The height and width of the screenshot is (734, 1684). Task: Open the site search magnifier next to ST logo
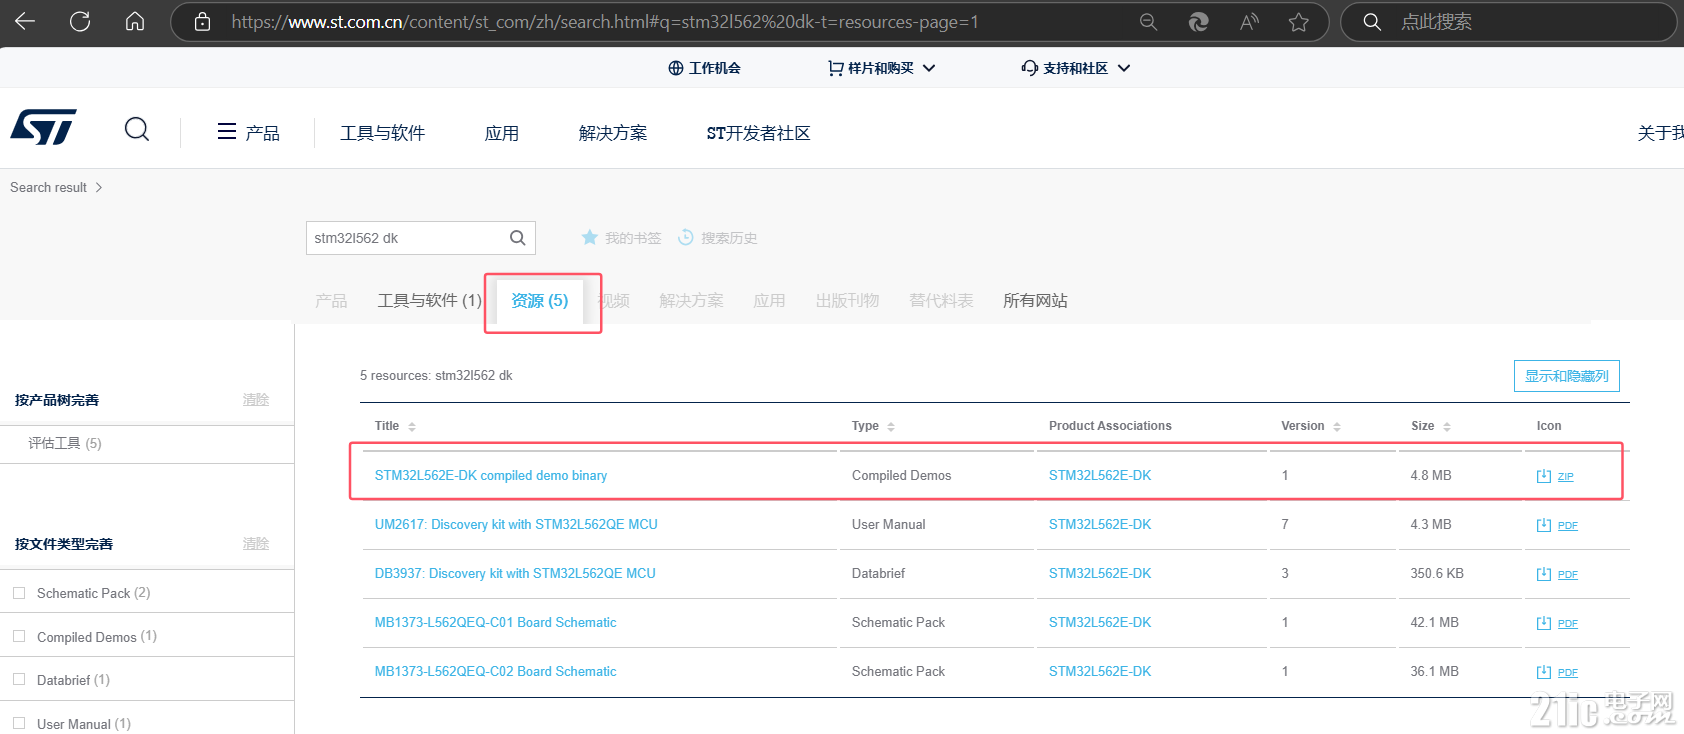(x=137, y=129)
